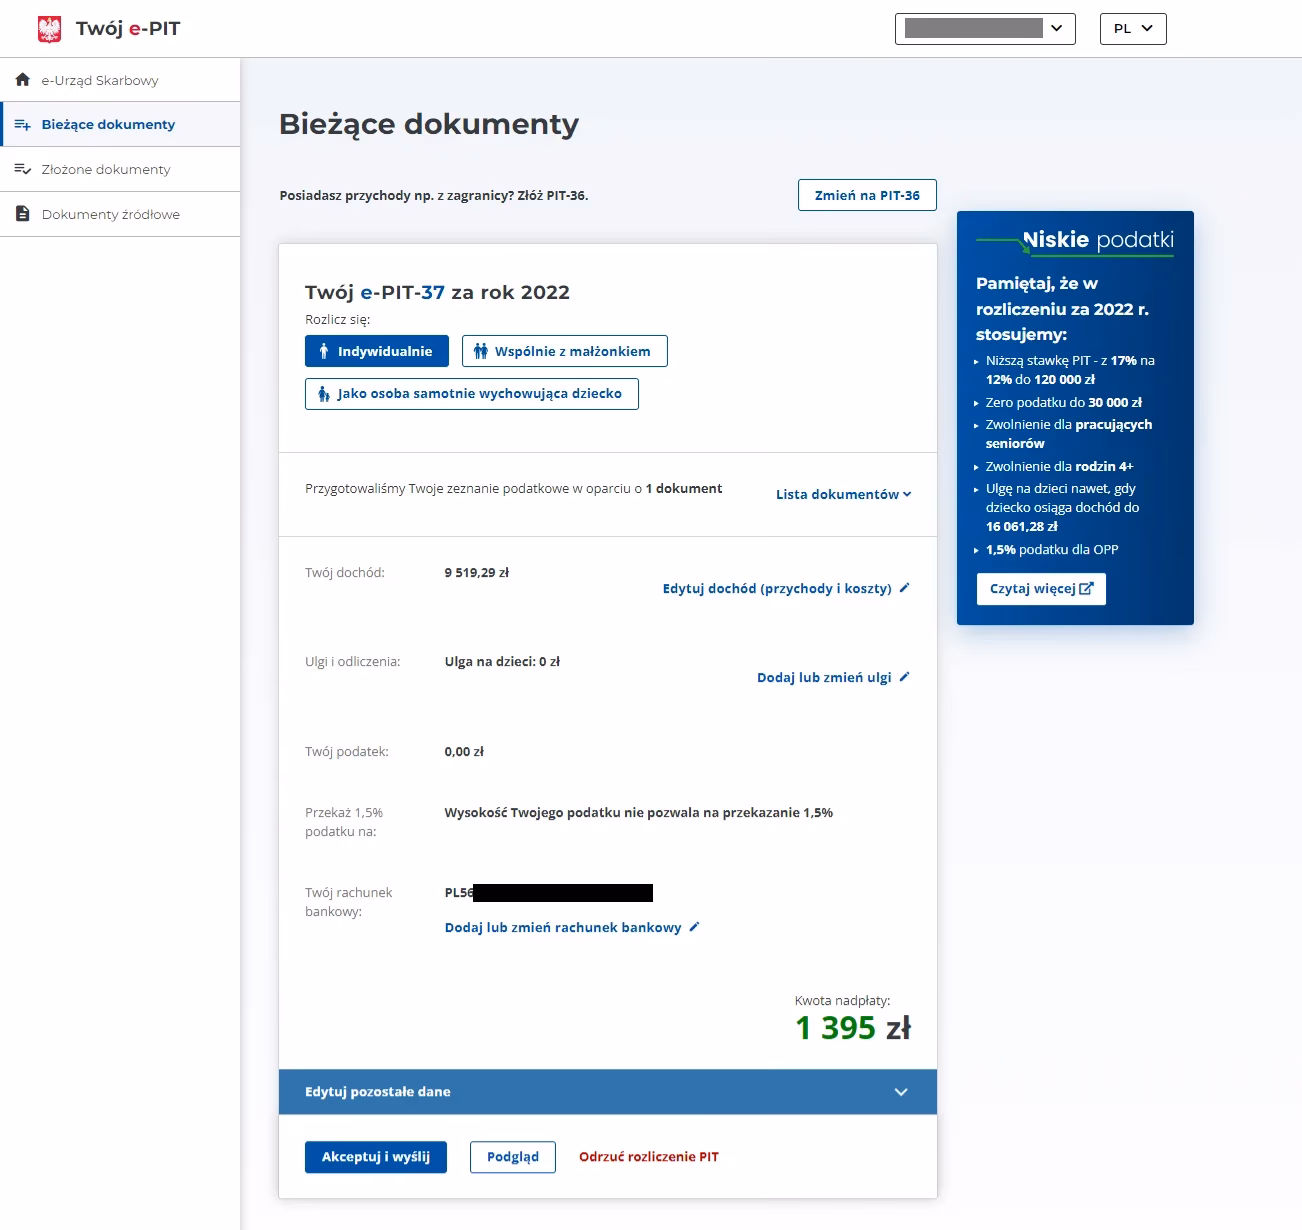Click the pencil icon next to Edytuj dochód
Viewport: 1302px width, 1230px height.
904,588
